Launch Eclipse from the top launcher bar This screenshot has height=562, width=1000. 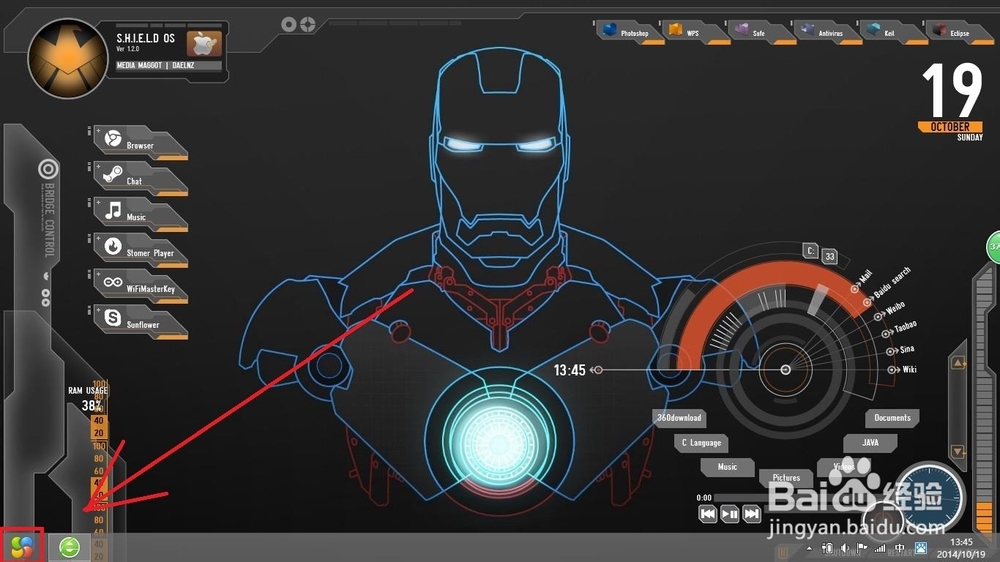point(959,32)
